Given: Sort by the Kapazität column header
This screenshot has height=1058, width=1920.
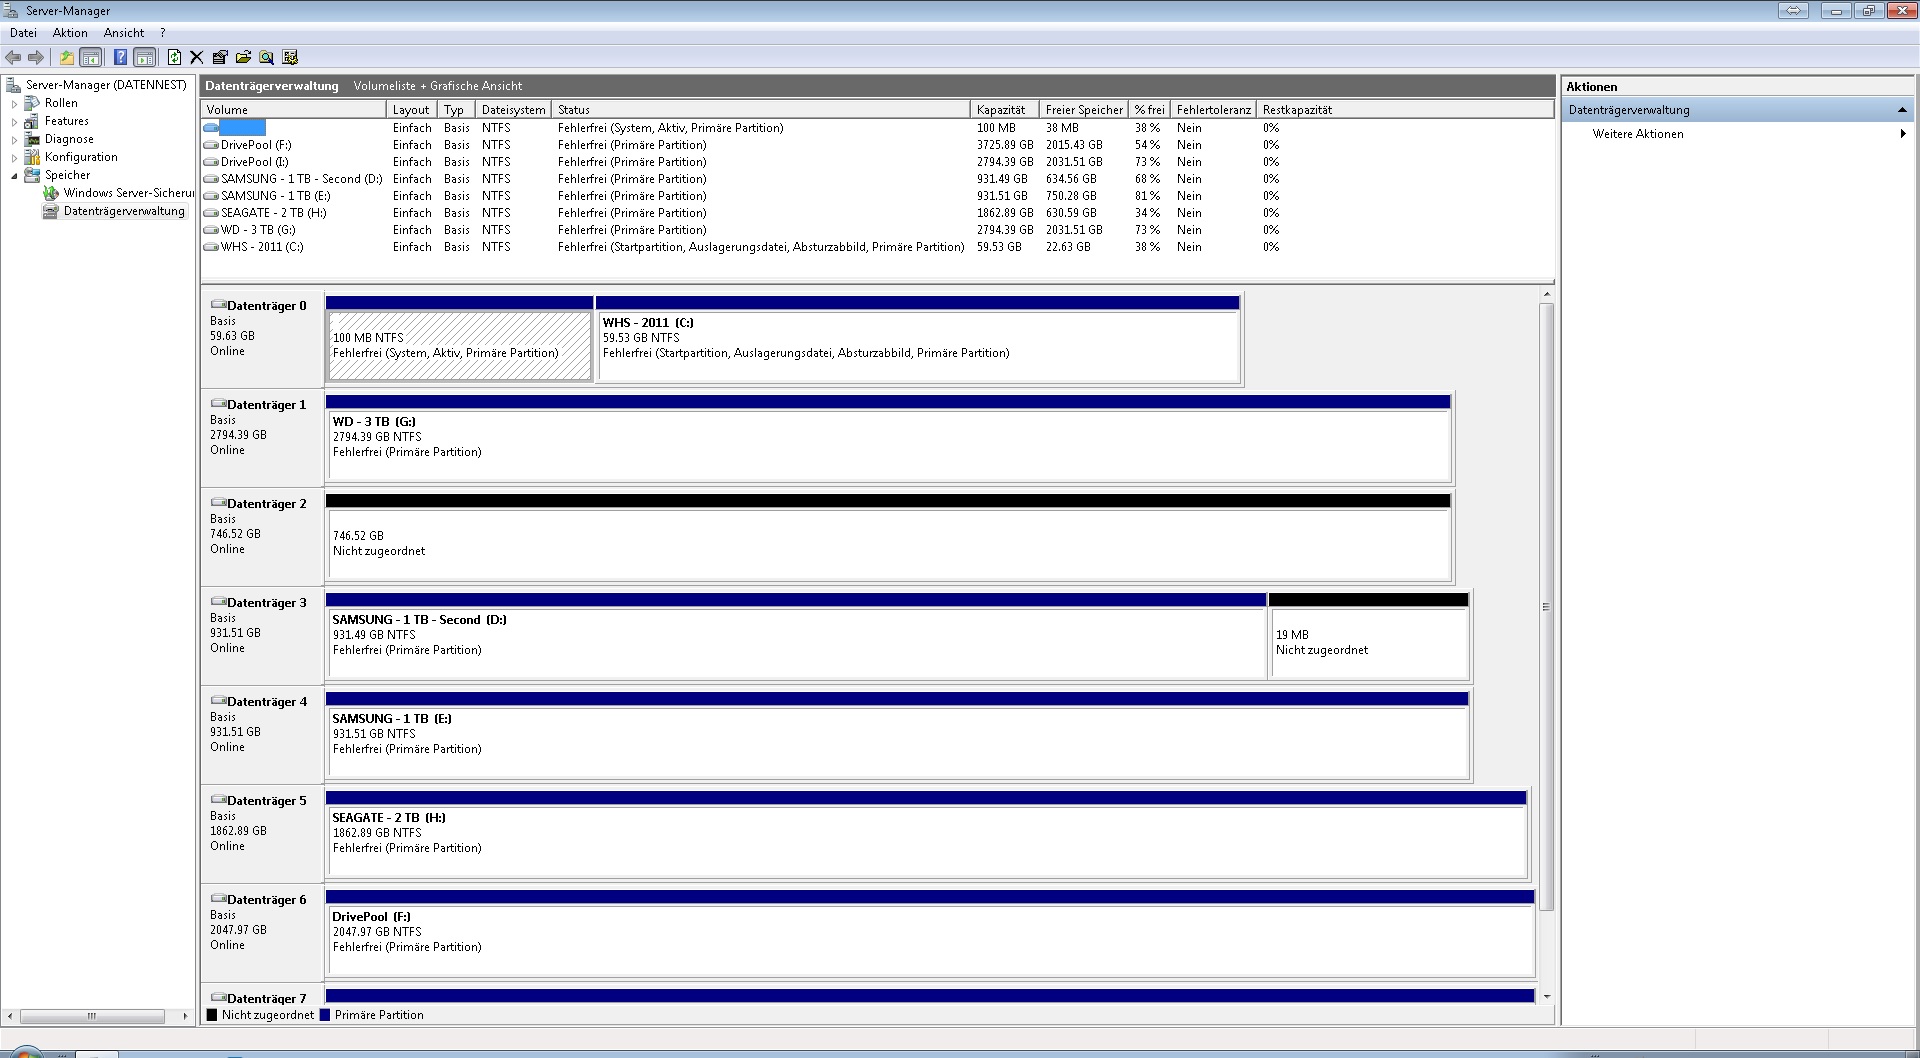Looking at the screenshot, I should coord(1004,110).
